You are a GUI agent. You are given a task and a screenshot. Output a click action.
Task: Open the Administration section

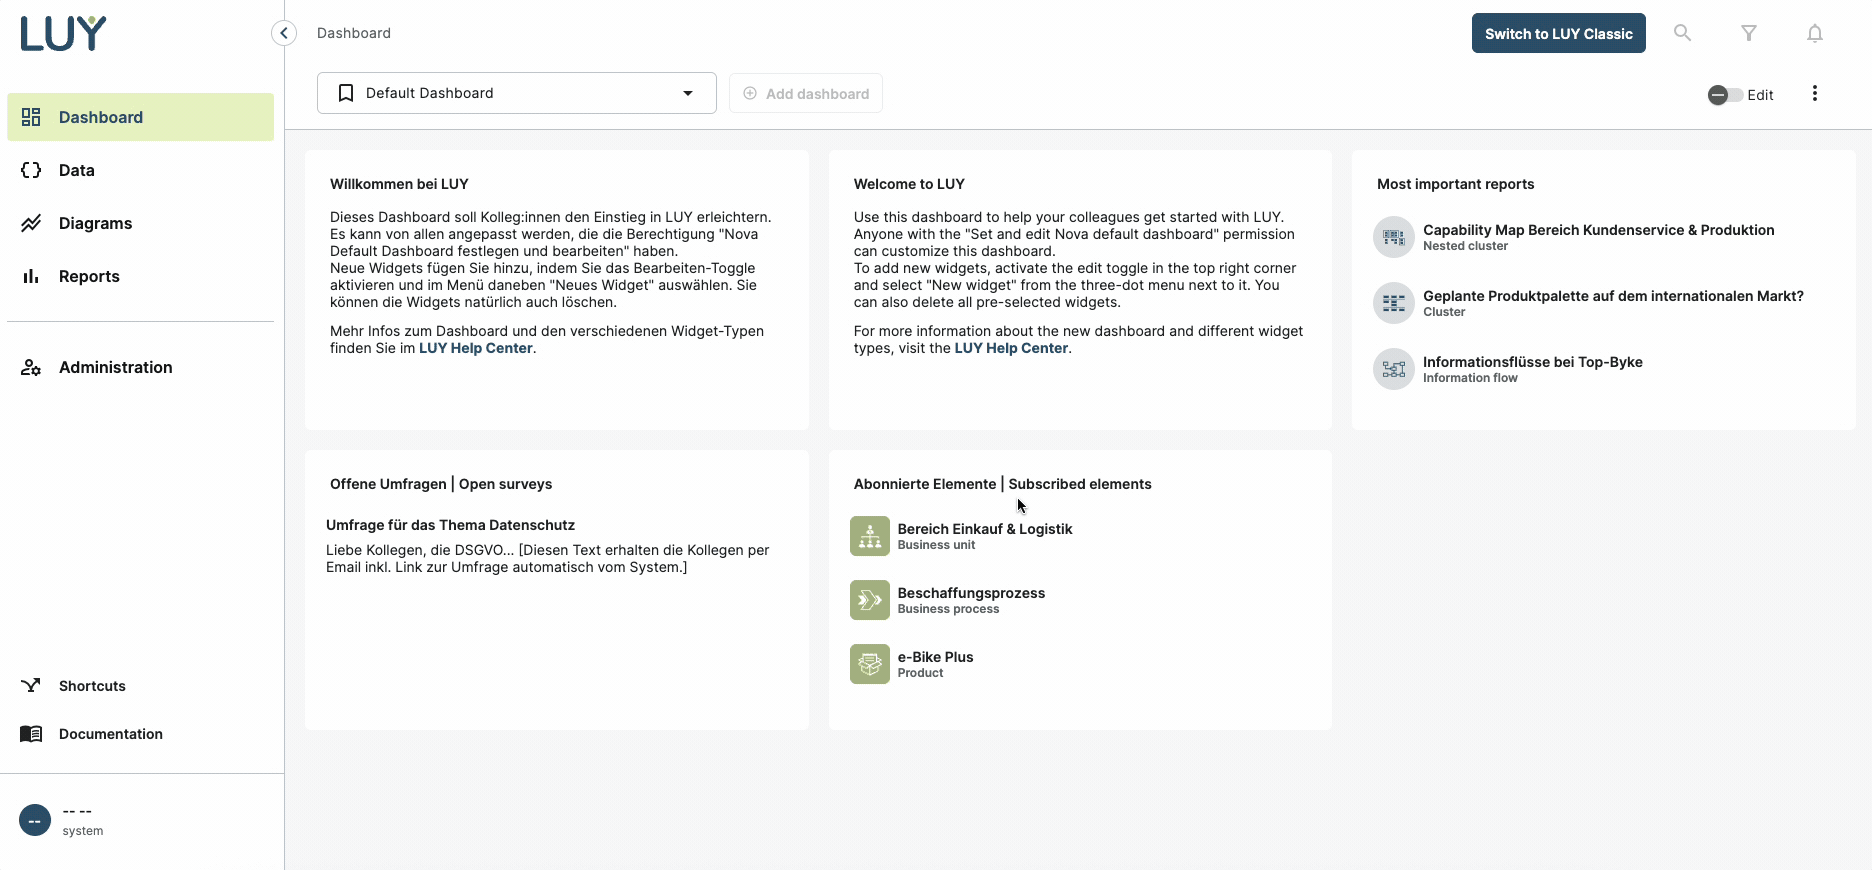click(x=115, y=367)
